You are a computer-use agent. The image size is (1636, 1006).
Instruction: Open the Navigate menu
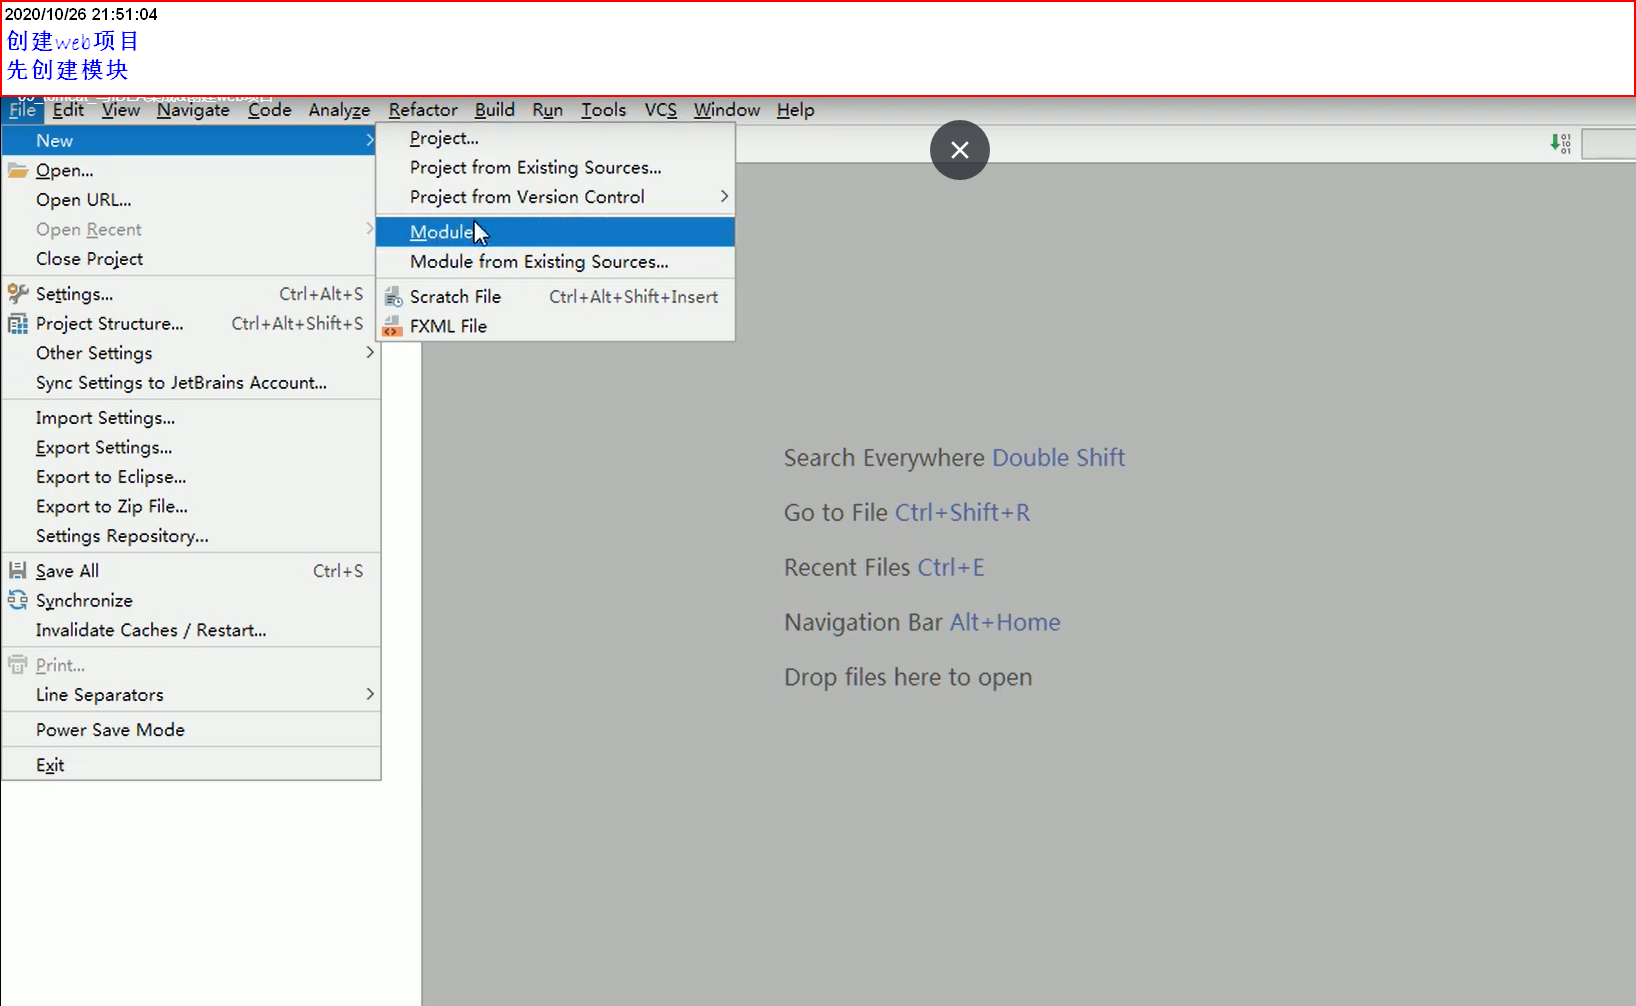coord(193,110)
